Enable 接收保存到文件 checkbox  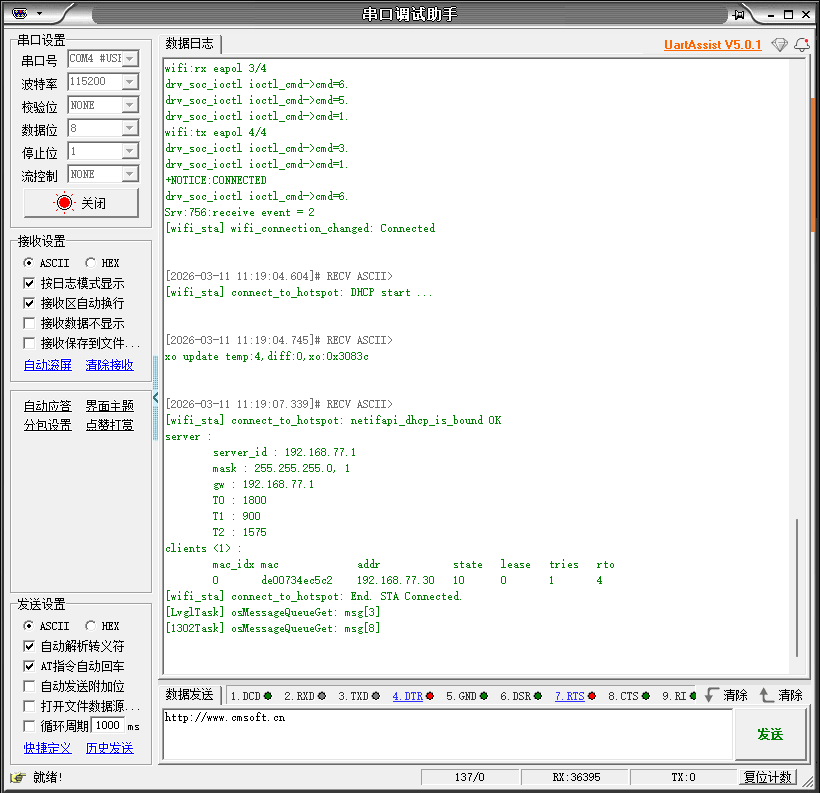pyautogui.click(x=29, y=343)
